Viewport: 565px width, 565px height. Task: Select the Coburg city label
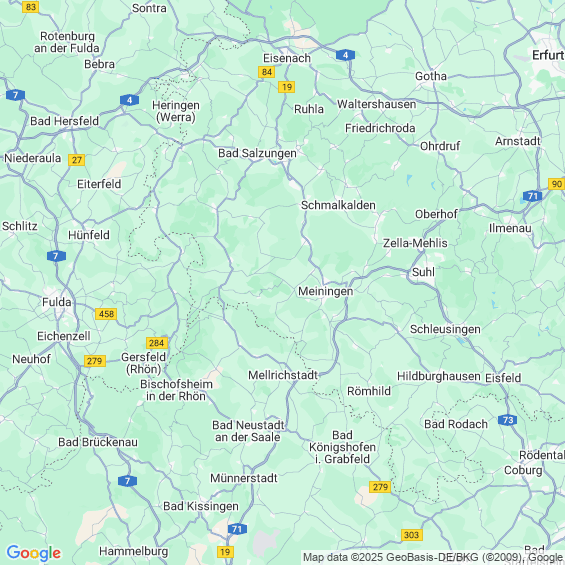coord(523,470)
